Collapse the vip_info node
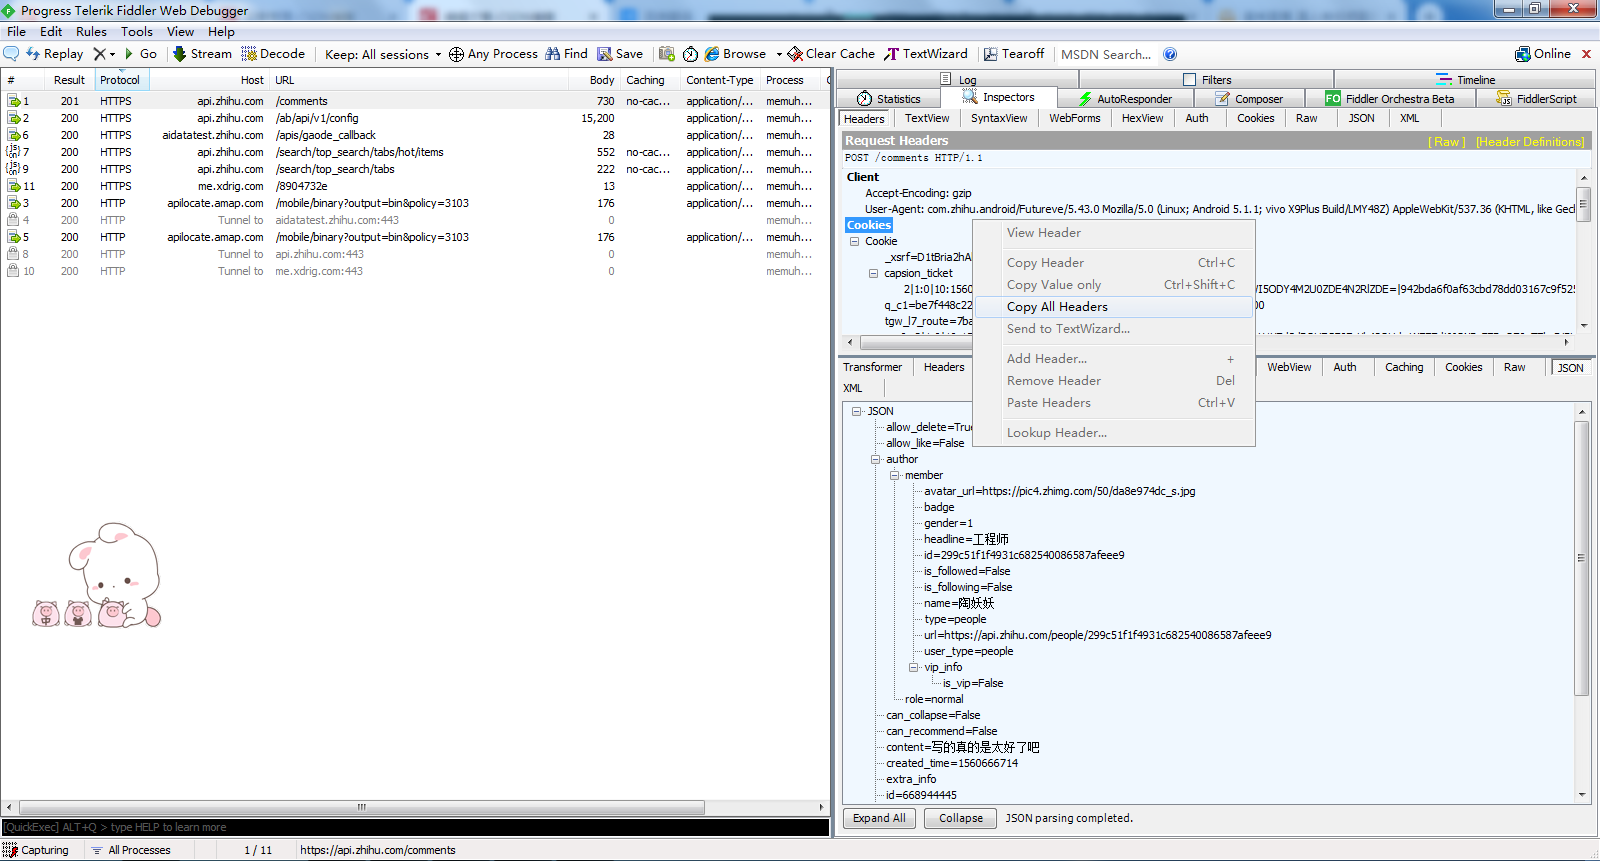The height and width of the screenshot is (861, 1600). pyautogui.click(x=914, y=667)
